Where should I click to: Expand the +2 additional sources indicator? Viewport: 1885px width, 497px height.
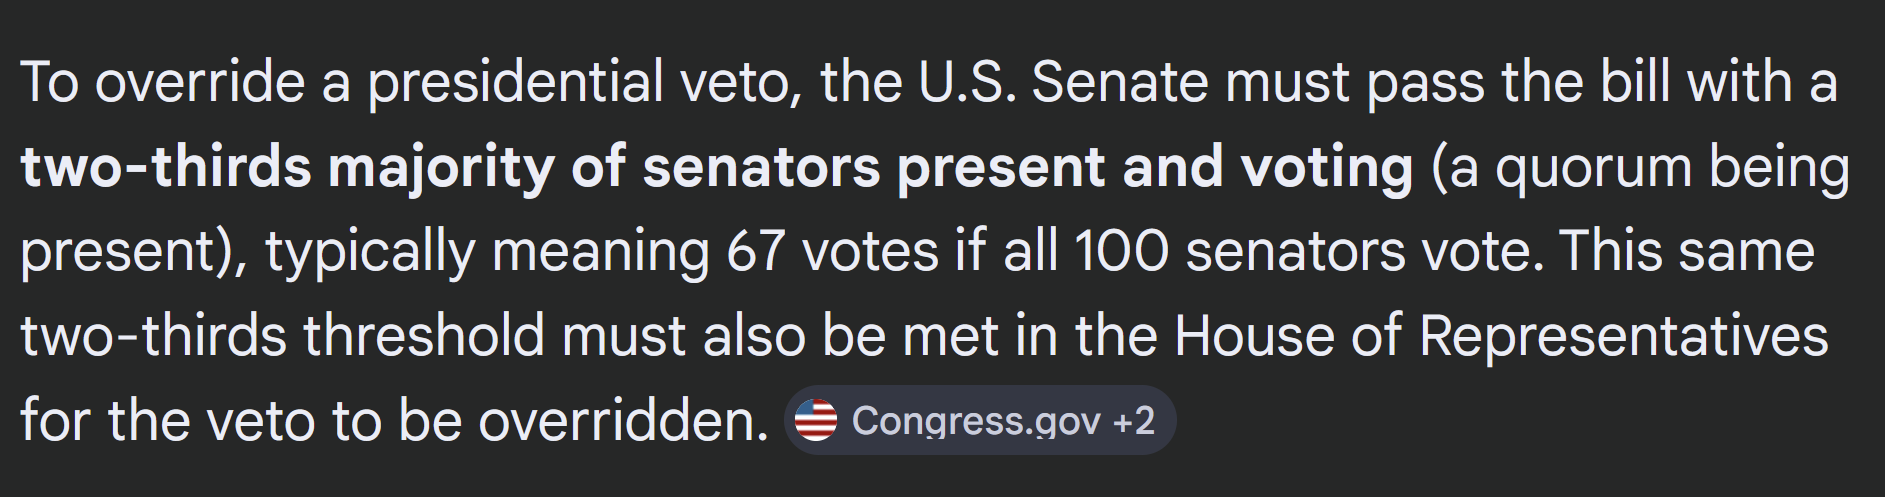(1134, 421)
